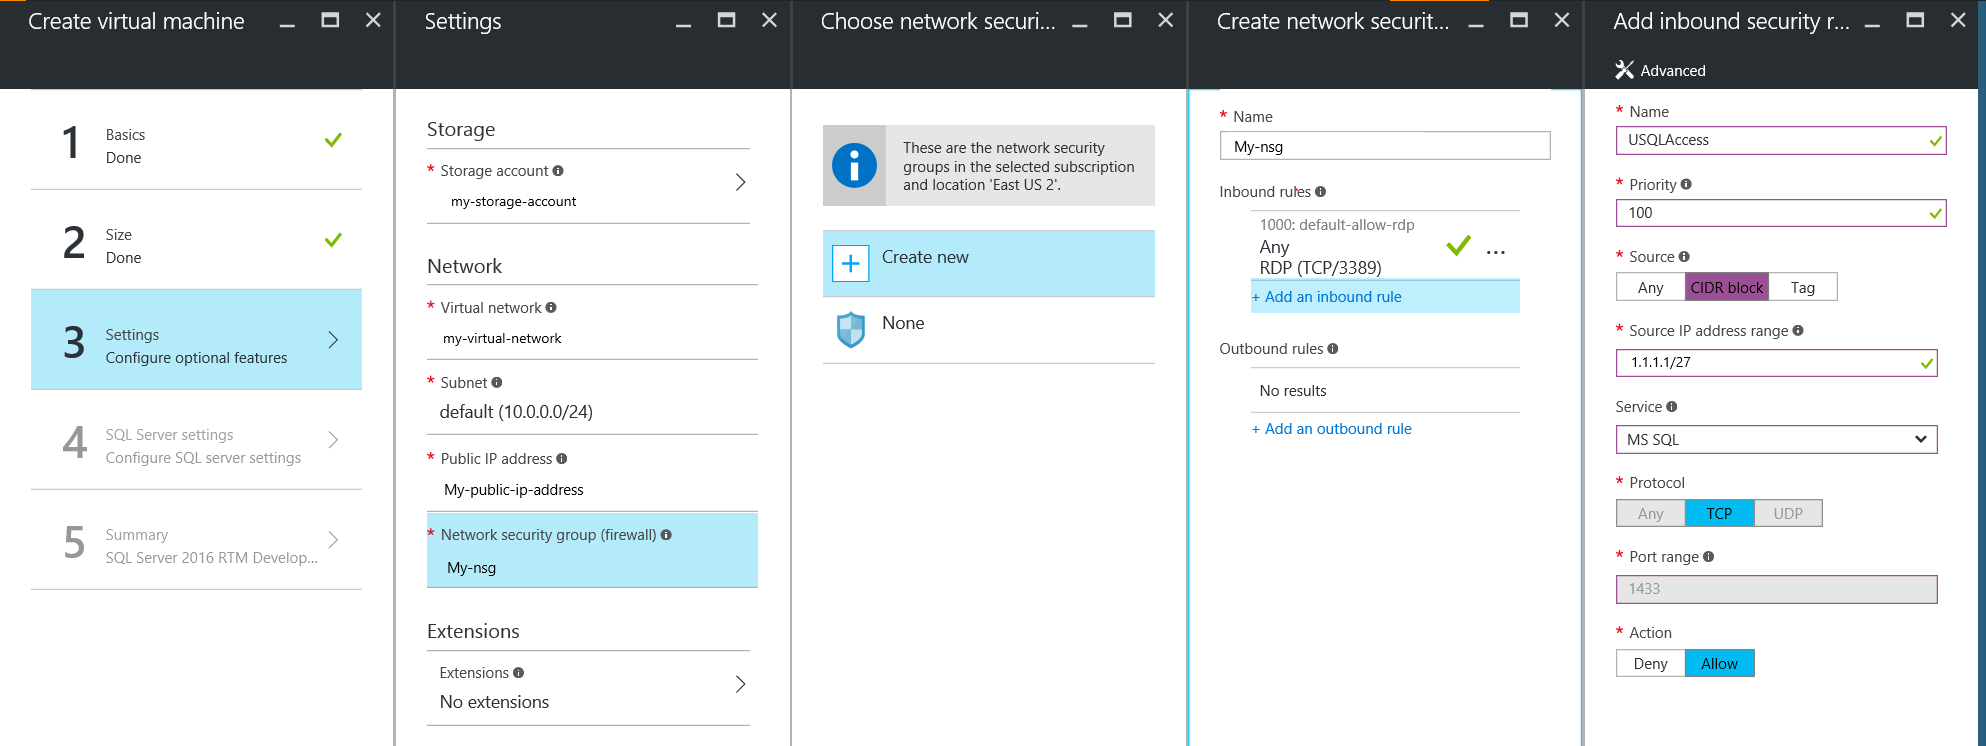Set Protocol to TCP

pyautogui.click(x=1719, y=514)
